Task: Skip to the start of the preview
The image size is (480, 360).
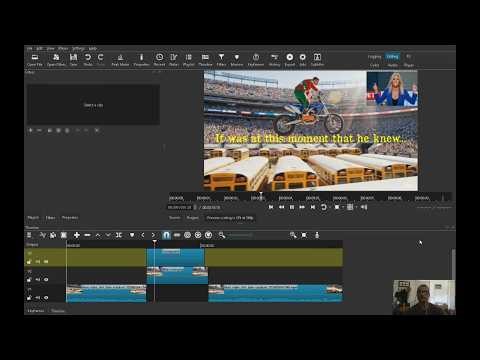Action: [x=271, y=207]
